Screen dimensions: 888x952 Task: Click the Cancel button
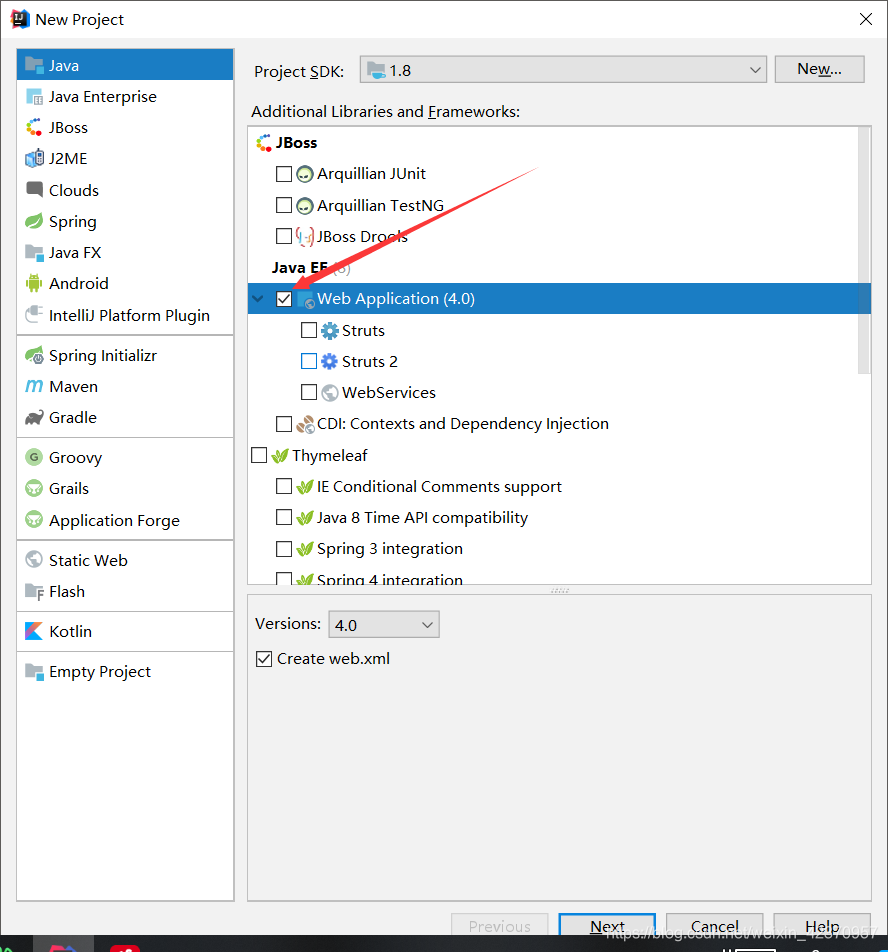click(714, 925)
